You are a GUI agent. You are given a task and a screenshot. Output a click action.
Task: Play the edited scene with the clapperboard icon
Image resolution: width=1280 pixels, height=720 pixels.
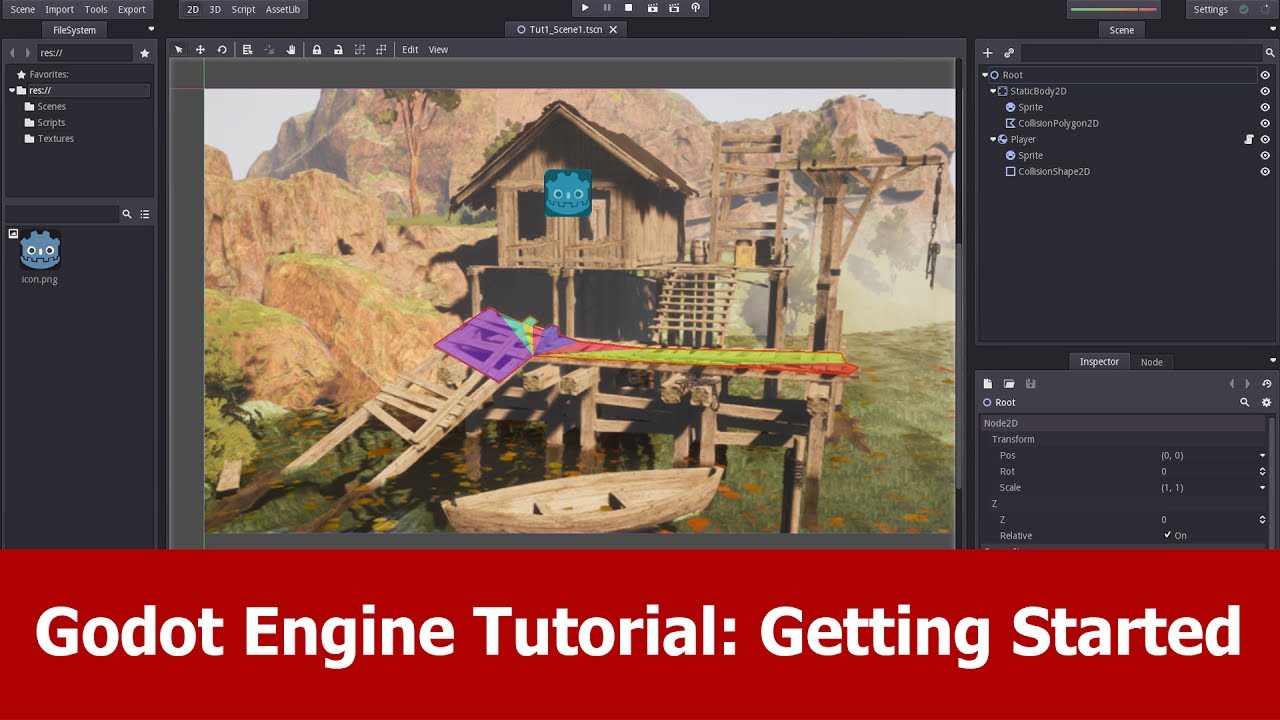[x=652, y=8]
